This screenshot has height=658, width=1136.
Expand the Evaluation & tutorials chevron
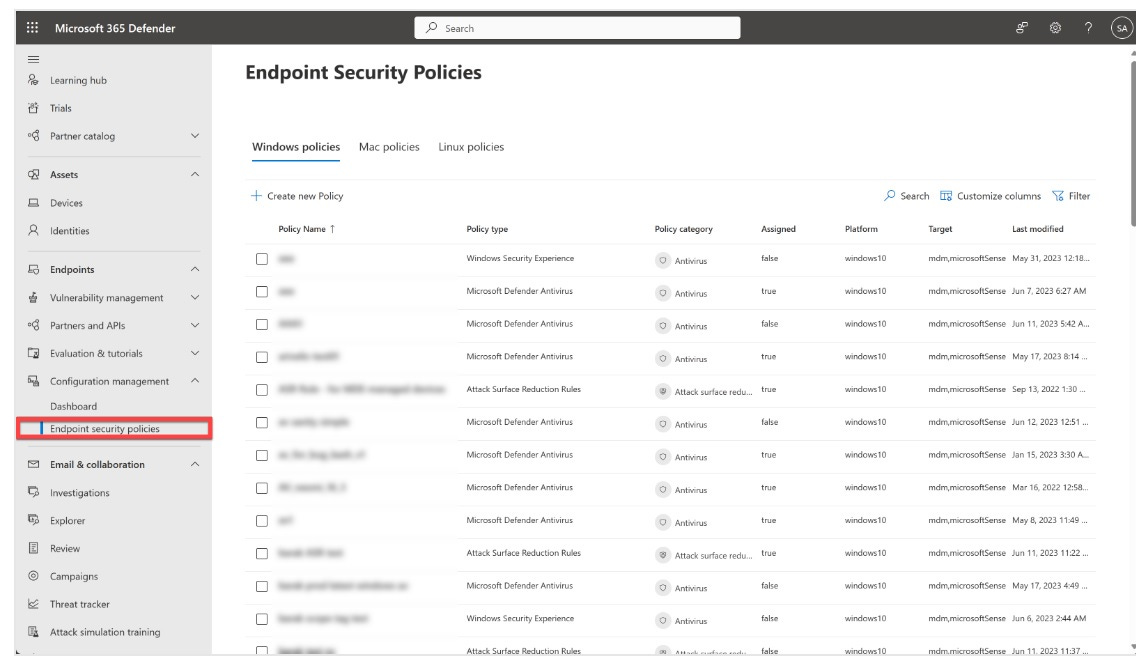[x=195, y=353]
